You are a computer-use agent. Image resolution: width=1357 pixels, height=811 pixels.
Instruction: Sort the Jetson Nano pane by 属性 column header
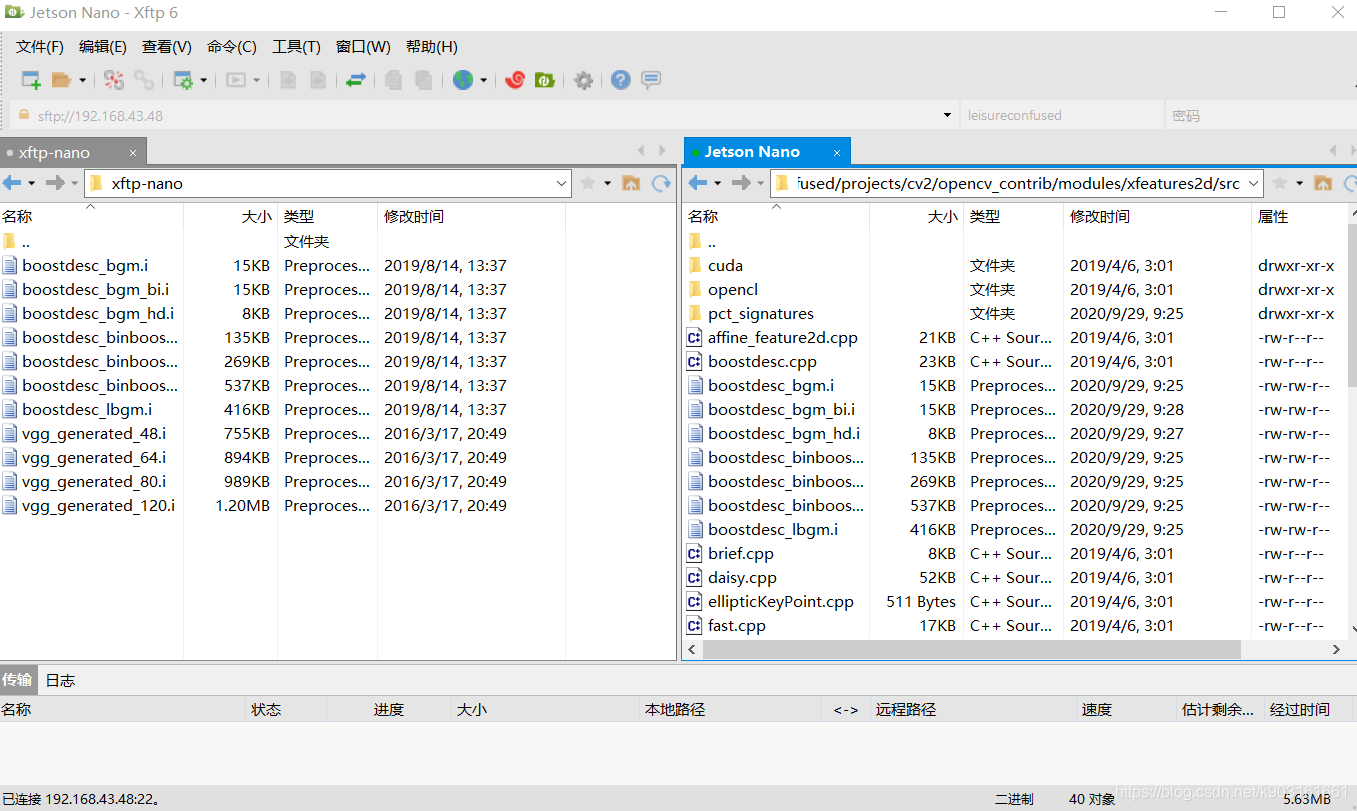point(1300,216)
